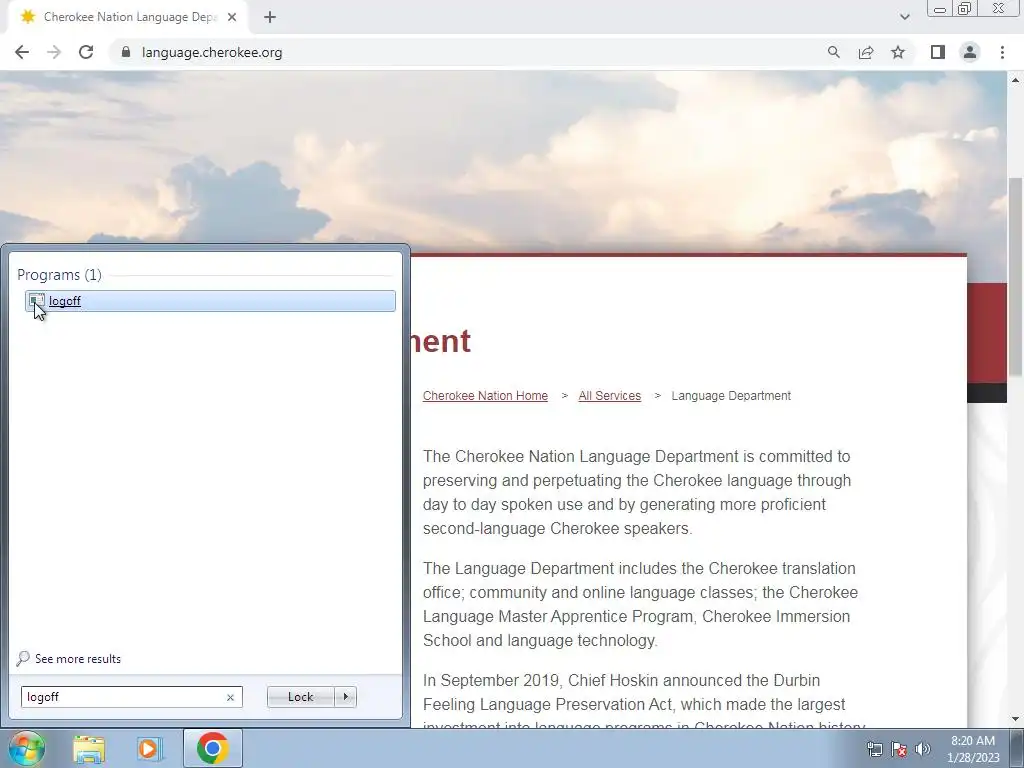Select the Cherokee Nation Language Department tab
The height and width of the screenshot is (768, 1024).
coord(127,17)
